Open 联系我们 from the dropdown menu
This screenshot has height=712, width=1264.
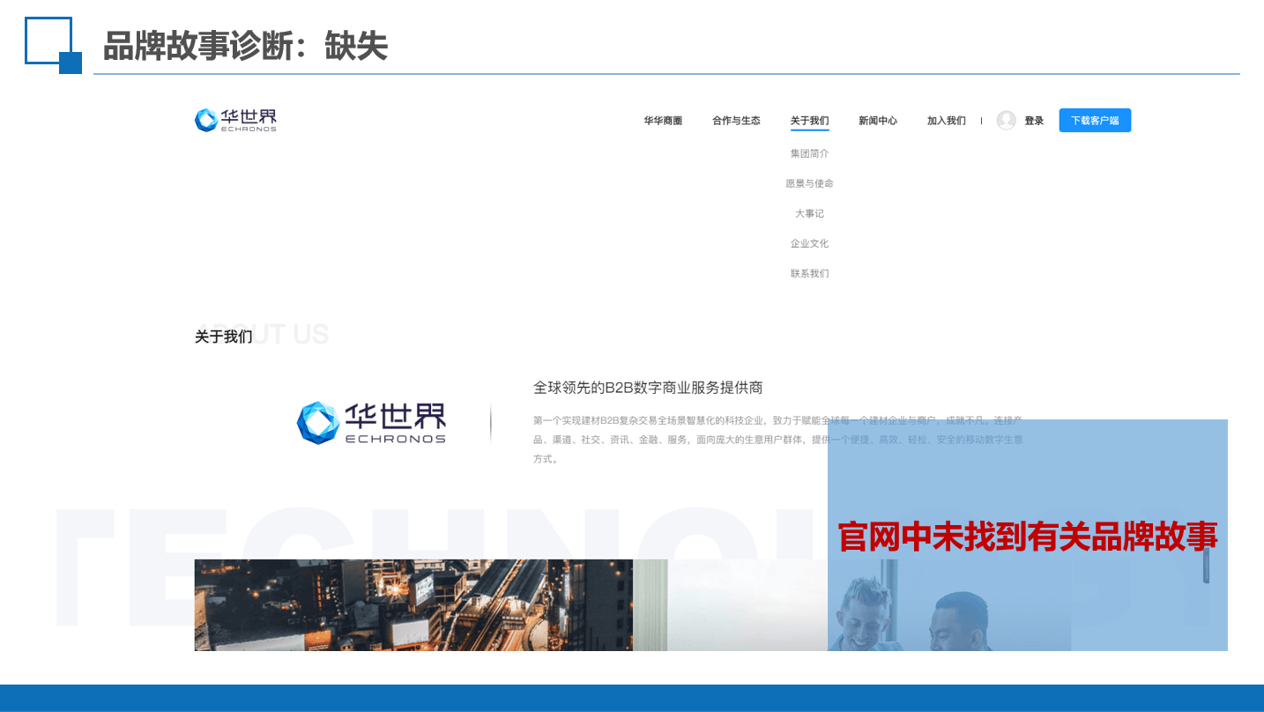pyautogui.click(x=809, y=274)
